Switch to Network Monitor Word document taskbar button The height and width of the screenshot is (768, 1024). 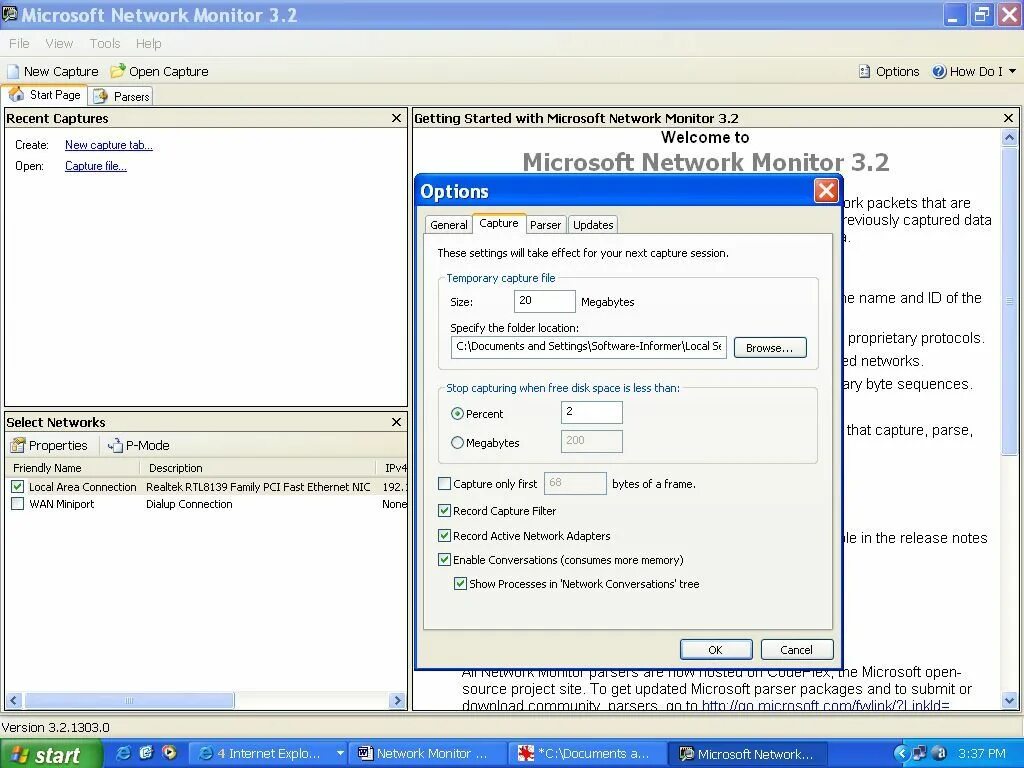click(426, 754)
